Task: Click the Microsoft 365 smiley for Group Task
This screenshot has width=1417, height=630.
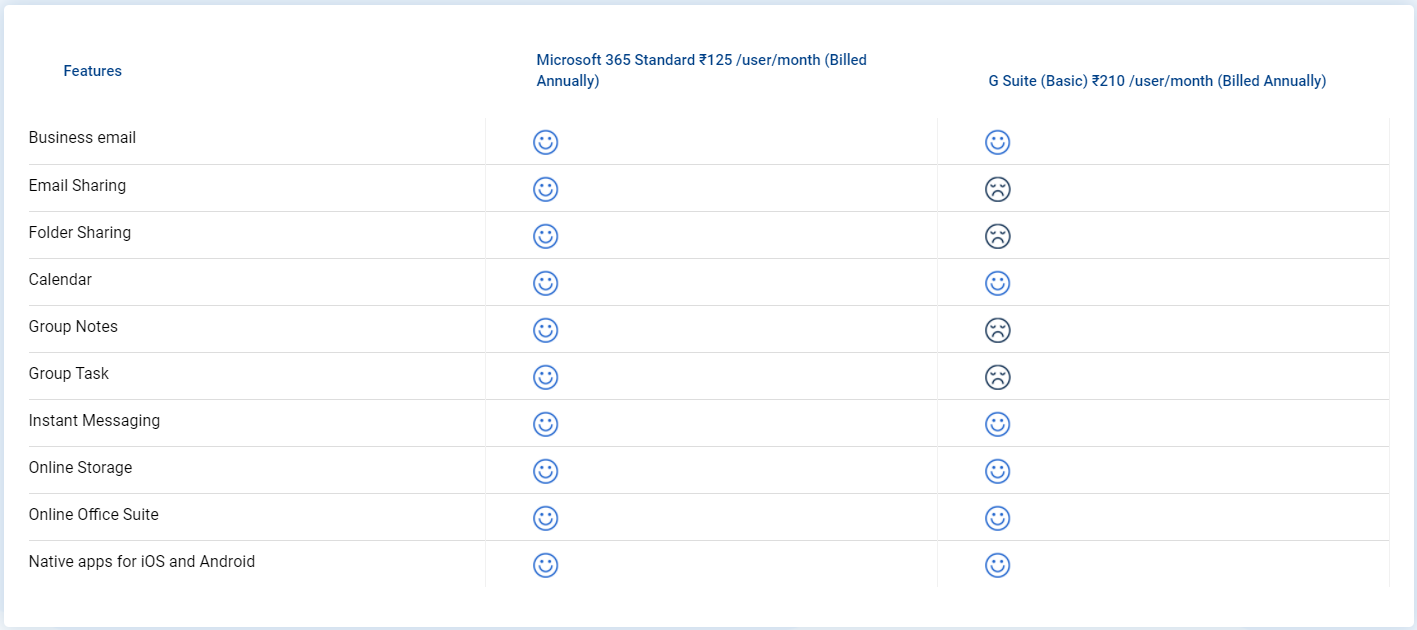Action: click(545, 377)
